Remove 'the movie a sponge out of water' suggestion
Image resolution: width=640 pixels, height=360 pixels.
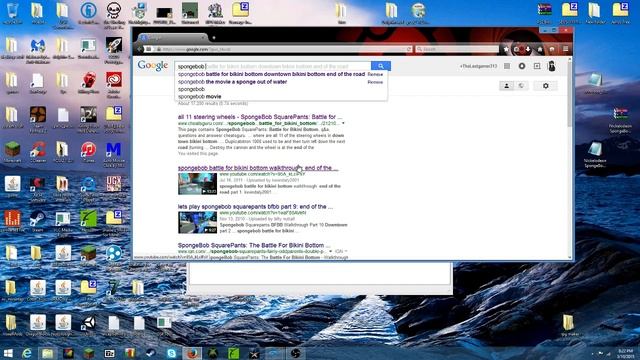tap(375, 82)
